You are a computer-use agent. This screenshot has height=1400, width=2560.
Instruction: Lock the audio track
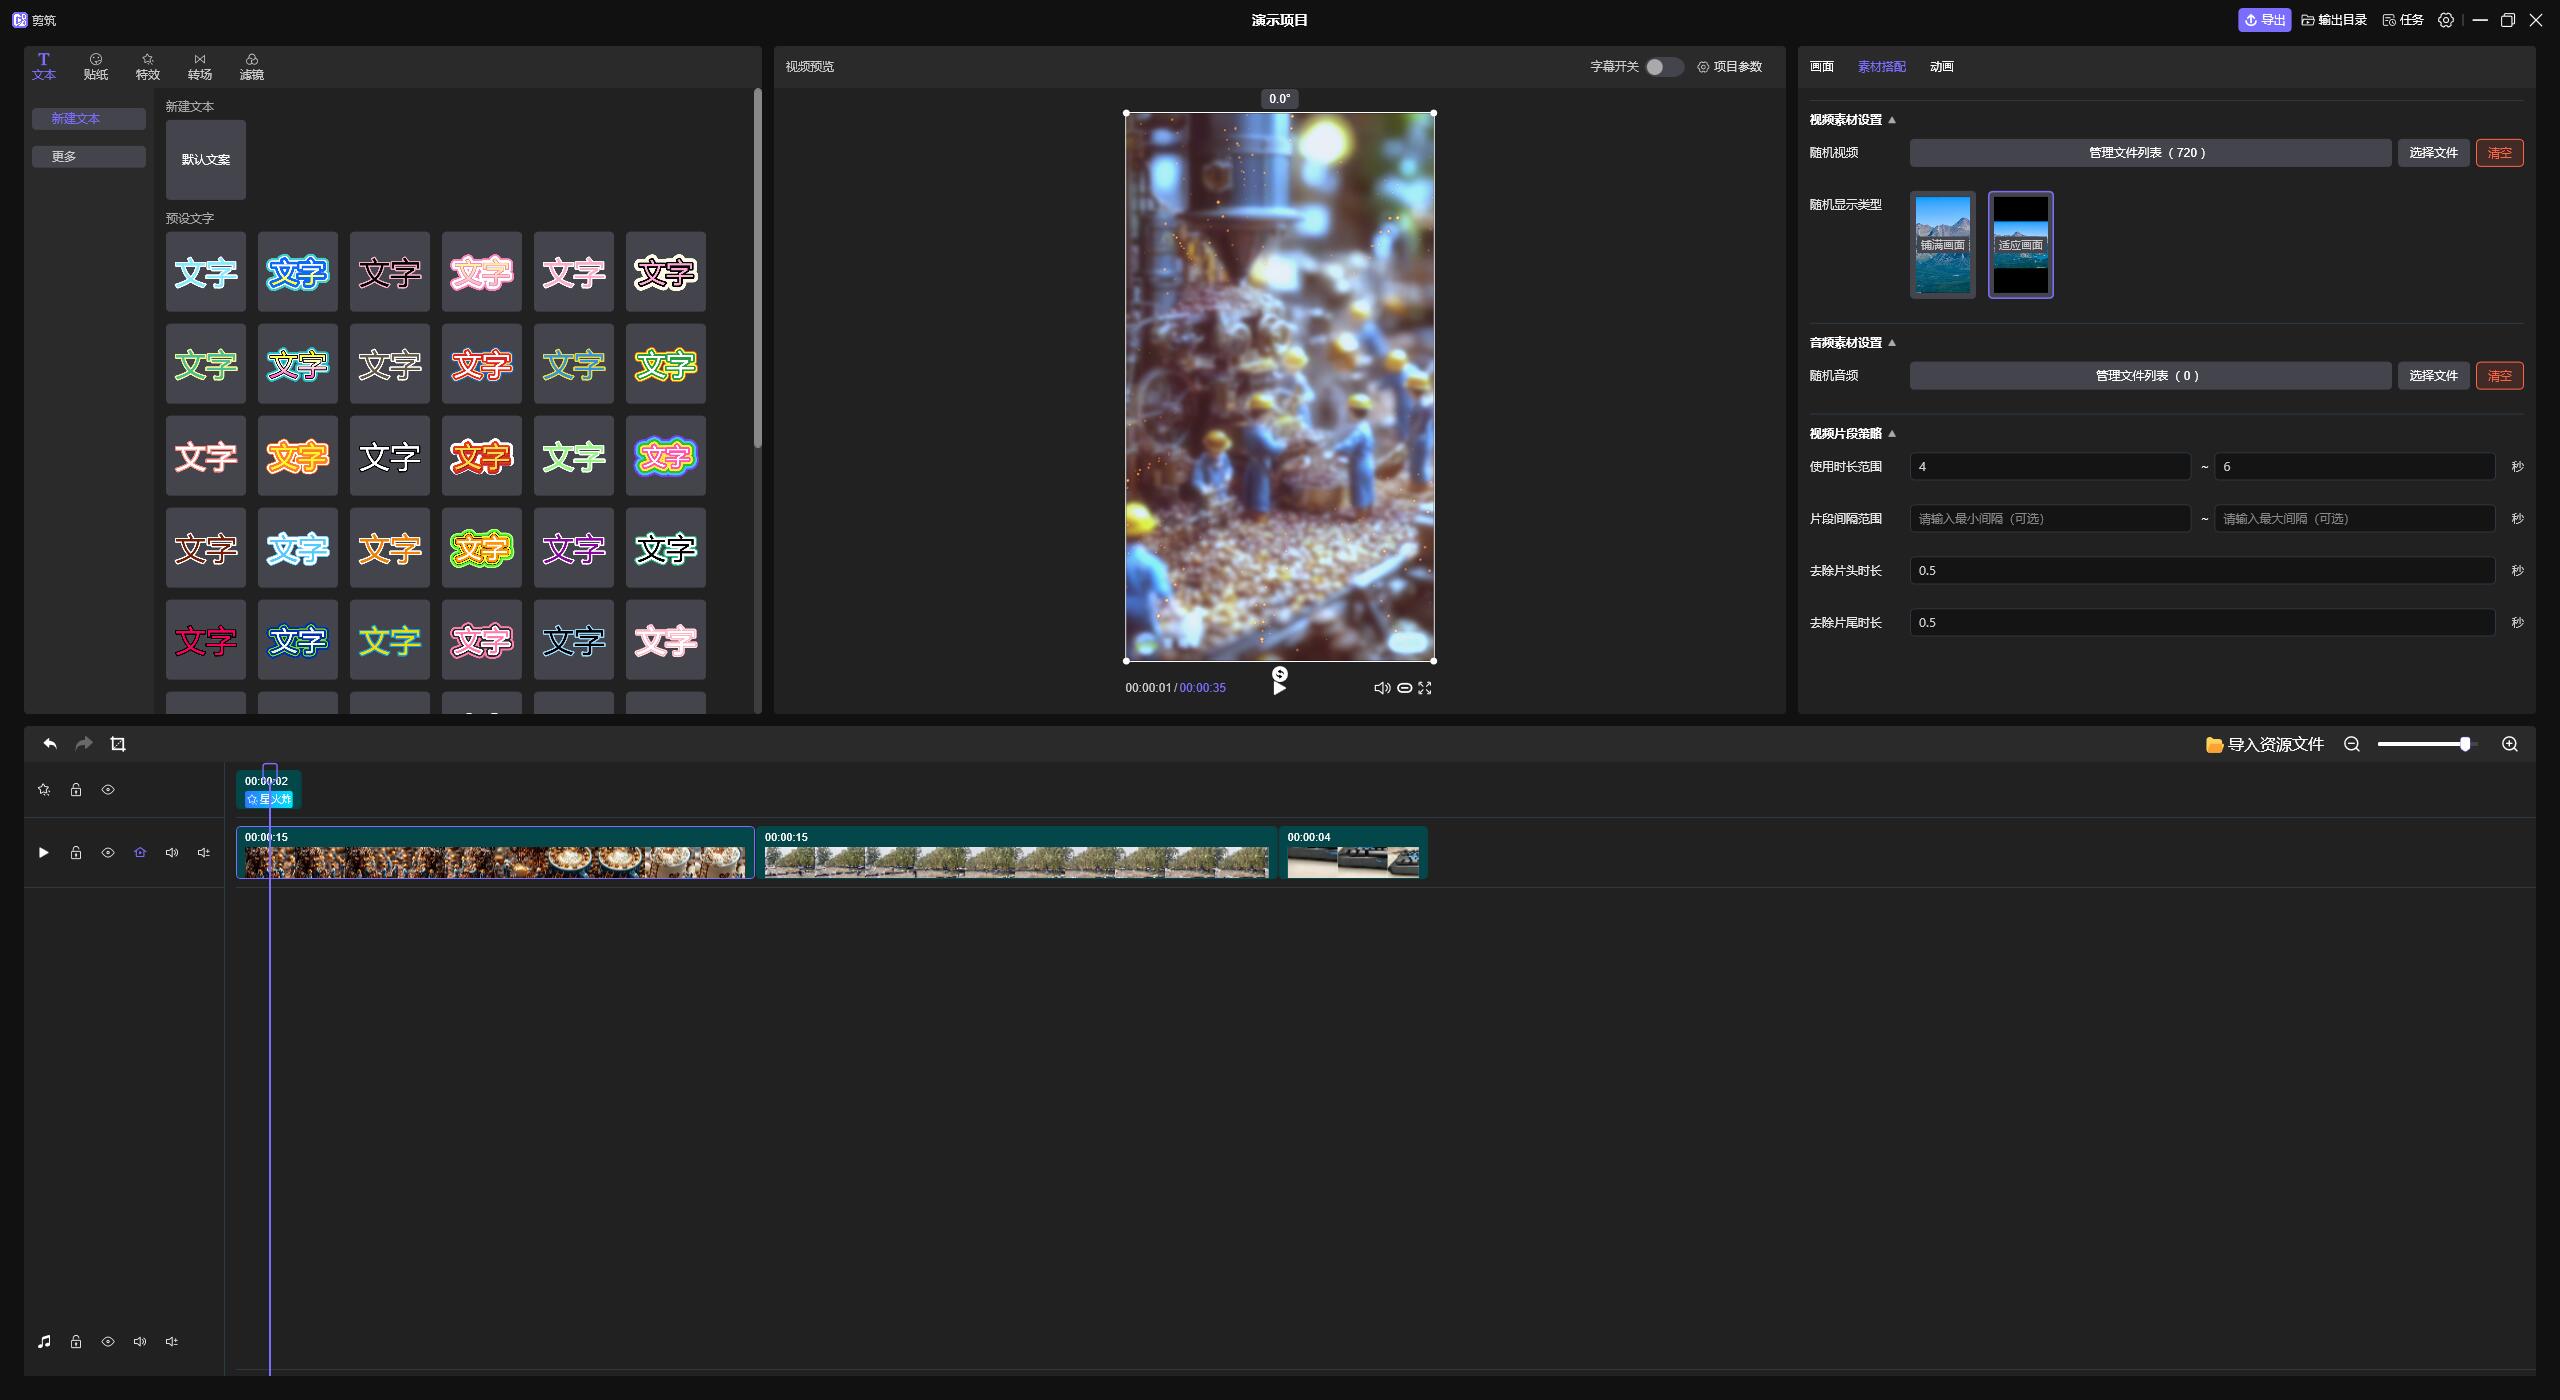[76, 1342]
